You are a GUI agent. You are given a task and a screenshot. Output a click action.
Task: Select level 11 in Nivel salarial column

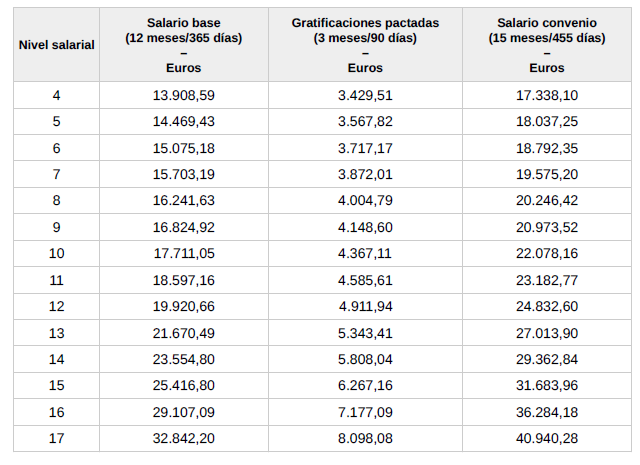pyautogui.click(x=56, y=279)
